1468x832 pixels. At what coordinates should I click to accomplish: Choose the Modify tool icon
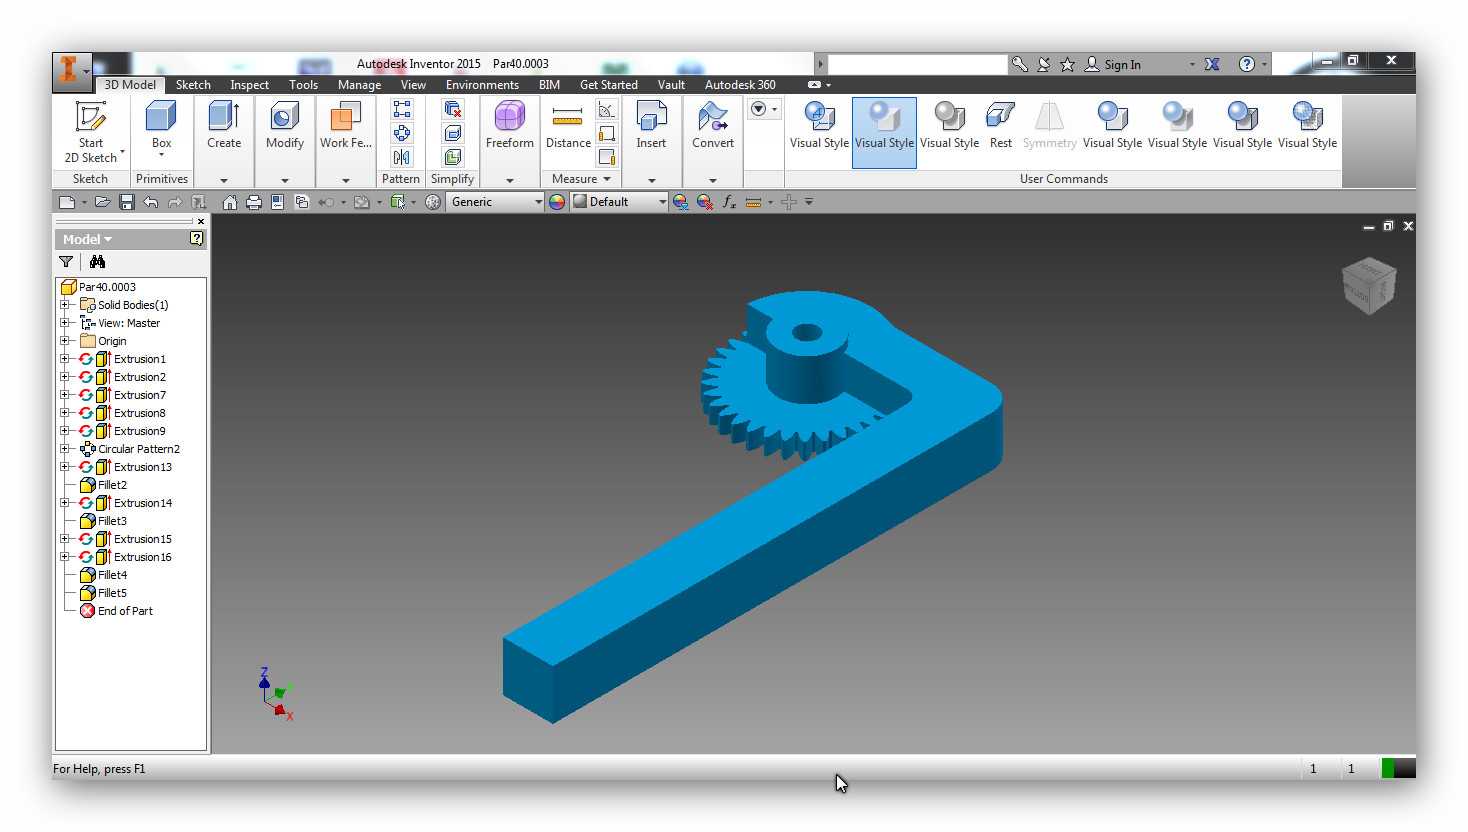[x=284, y=126]
